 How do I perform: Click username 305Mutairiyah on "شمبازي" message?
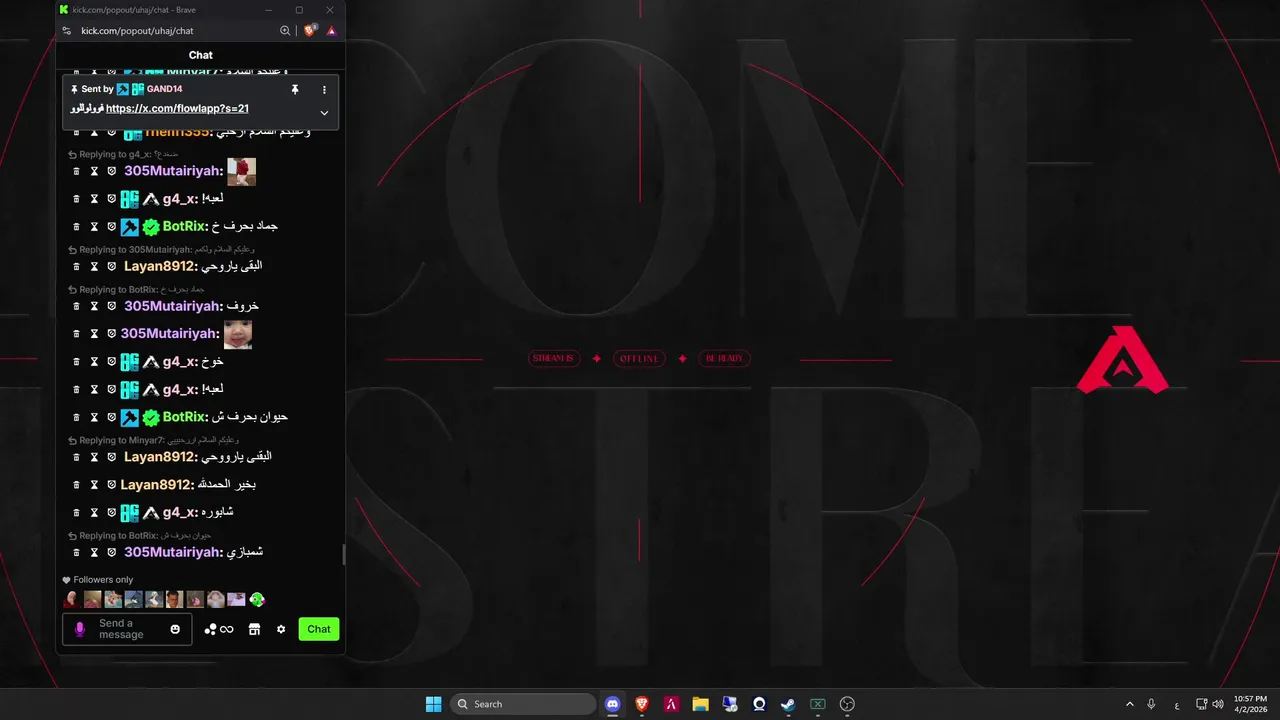click(172, 553)
